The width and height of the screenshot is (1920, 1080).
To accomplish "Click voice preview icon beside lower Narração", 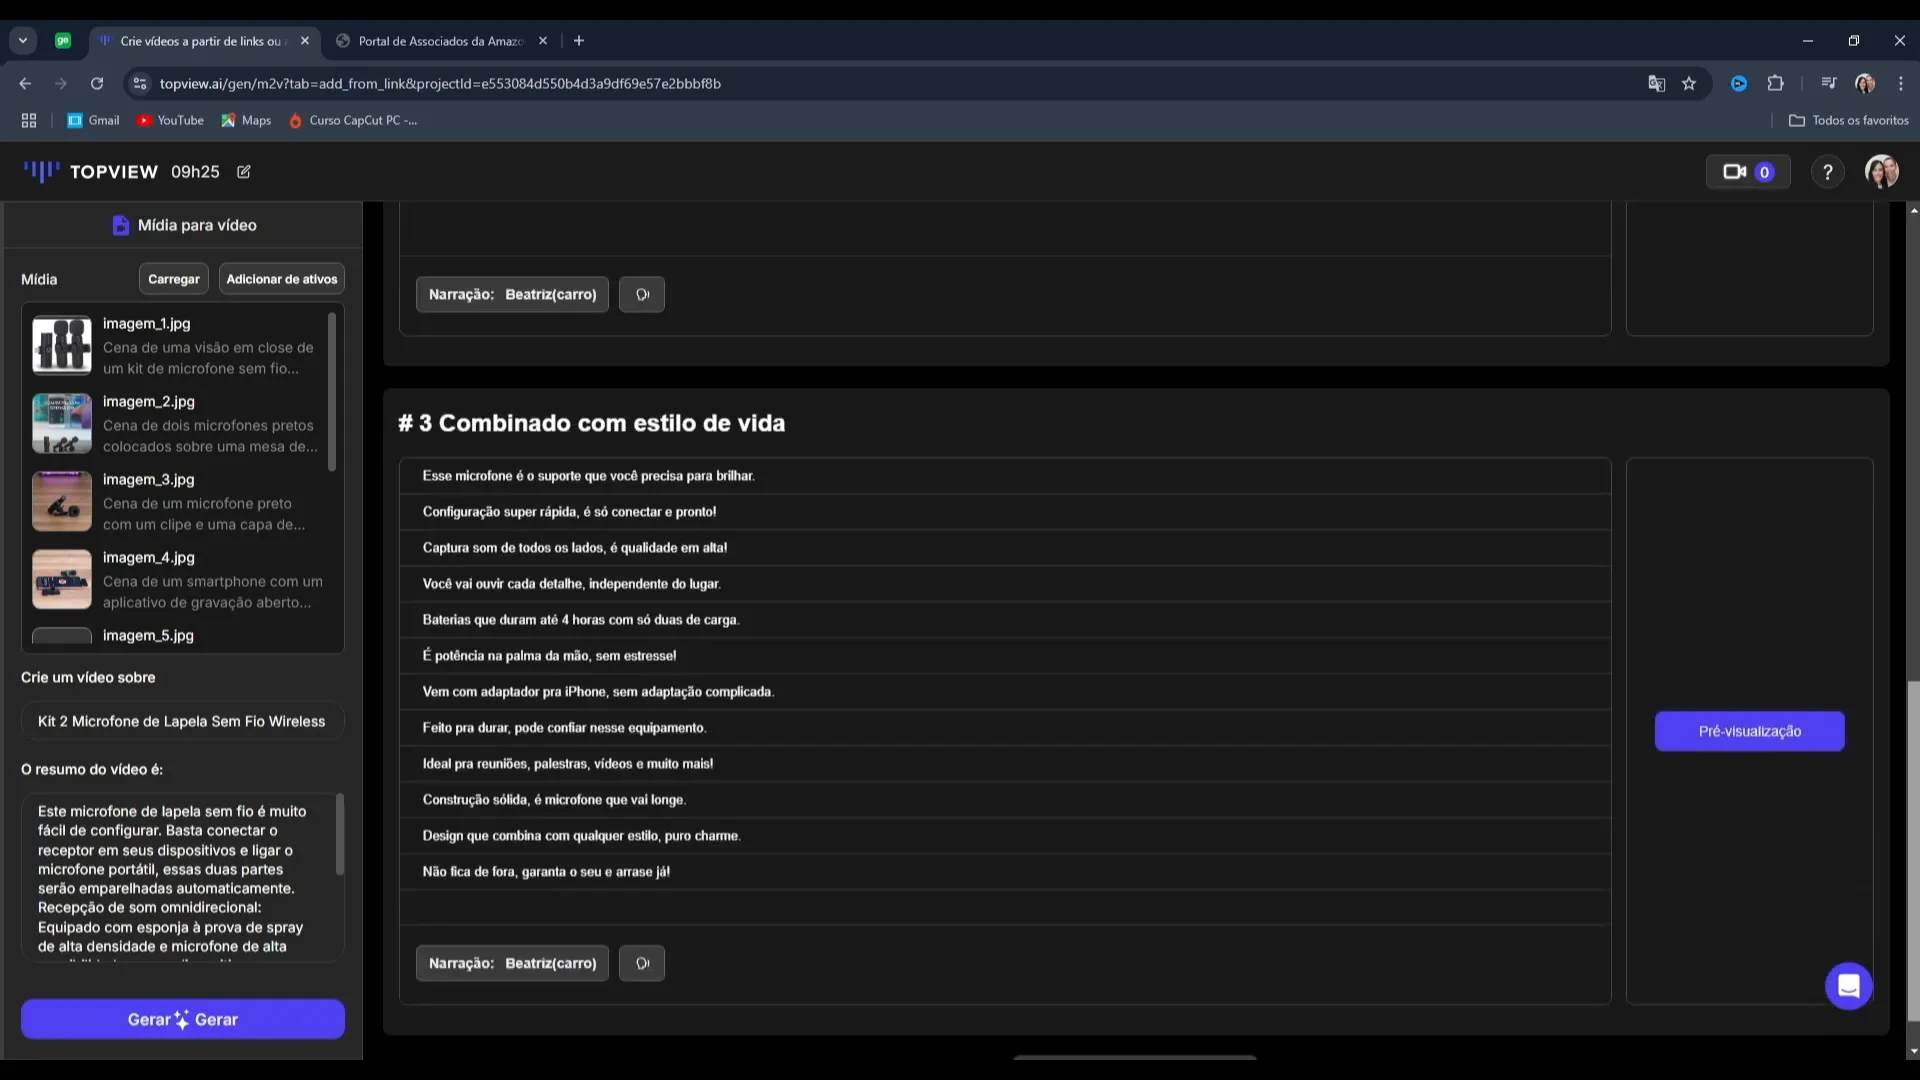I will point(642,963).
